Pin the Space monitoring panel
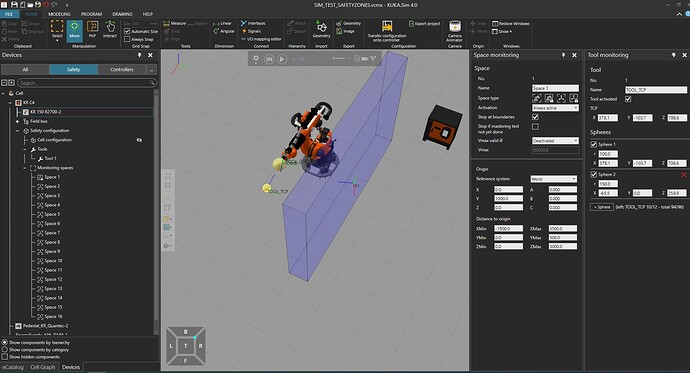 coord(563,55)
